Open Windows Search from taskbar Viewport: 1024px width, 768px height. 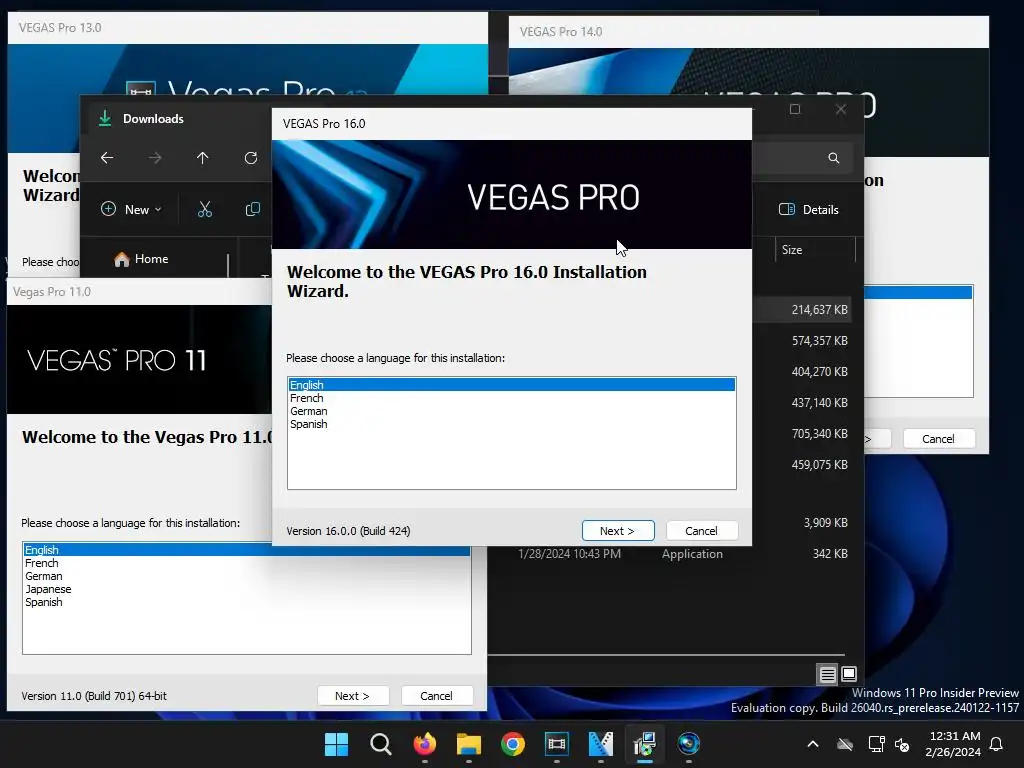[381, 744]
